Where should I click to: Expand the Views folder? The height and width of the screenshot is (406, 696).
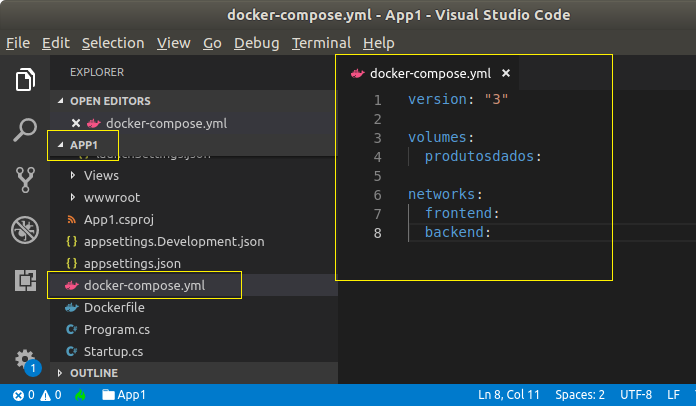point(73,175)
